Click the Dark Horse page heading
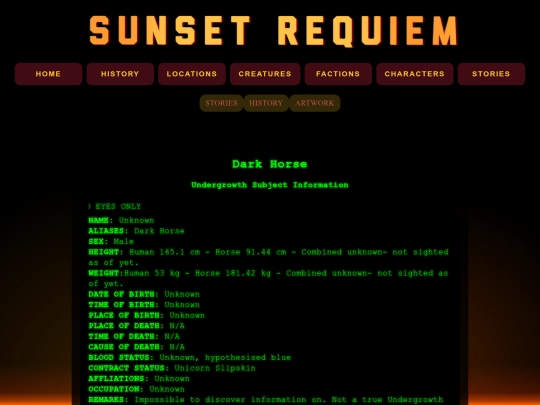 click(270, 164)
